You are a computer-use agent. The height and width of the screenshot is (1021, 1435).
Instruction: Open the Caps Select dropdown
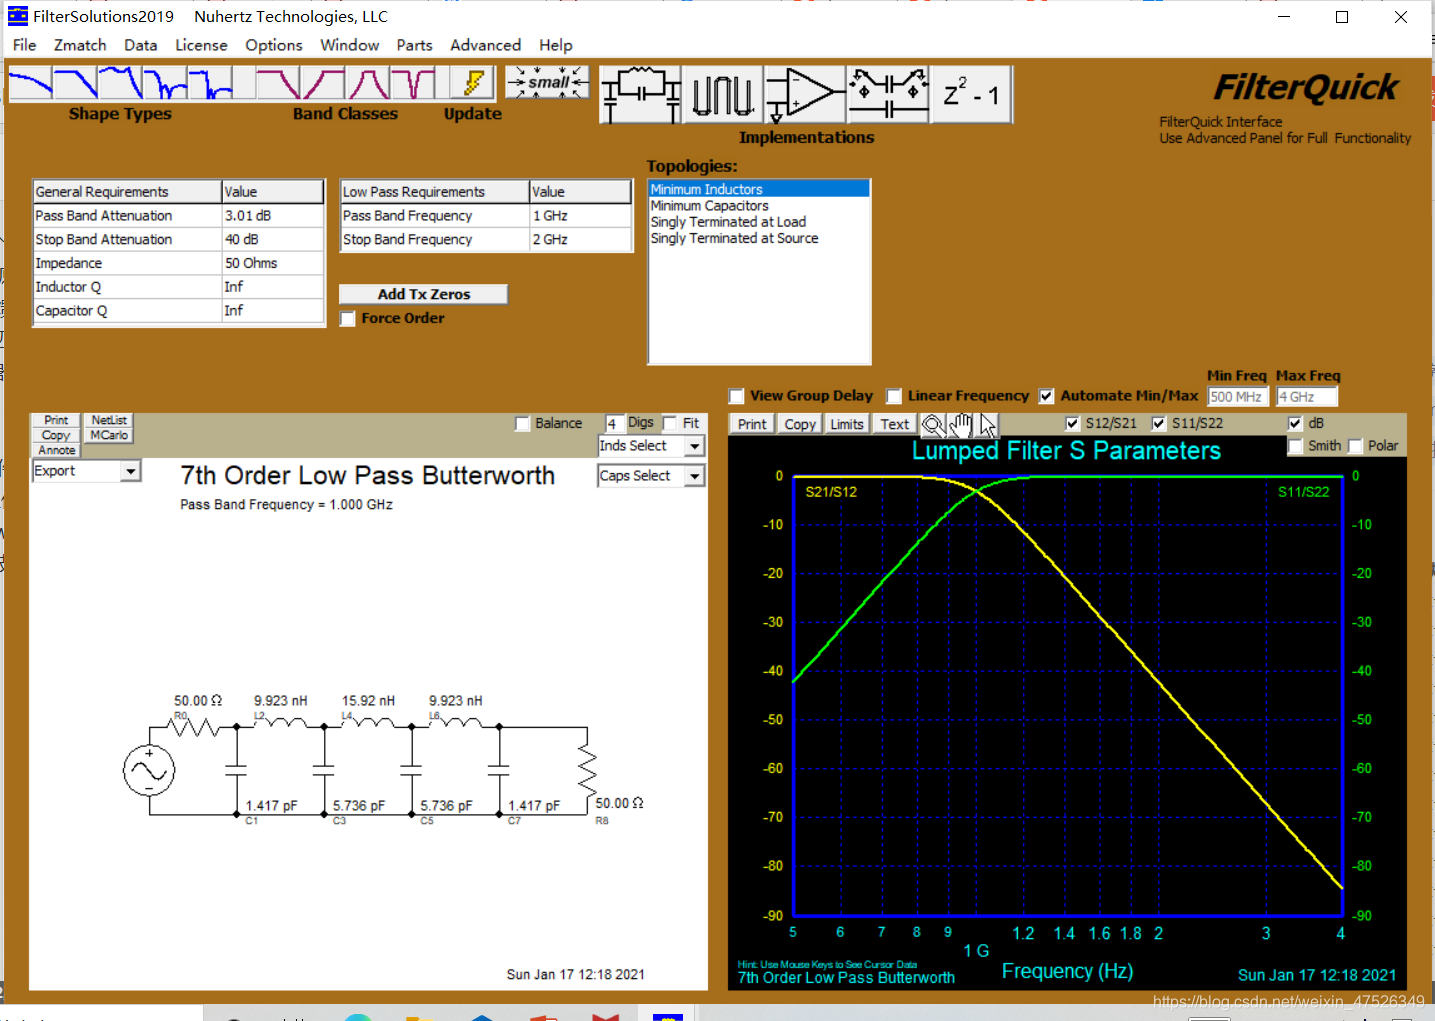[x=694, y=475]
